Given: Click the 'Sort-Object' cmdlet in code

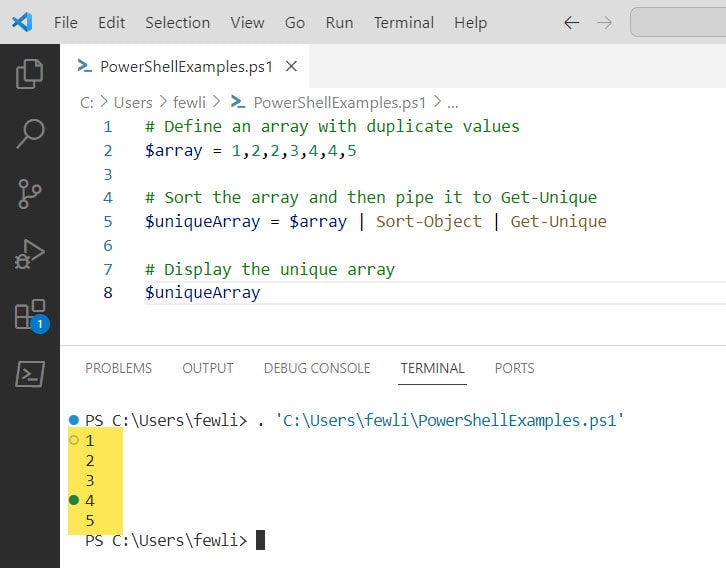Looking at the screenshot, I should click(428, 221).
